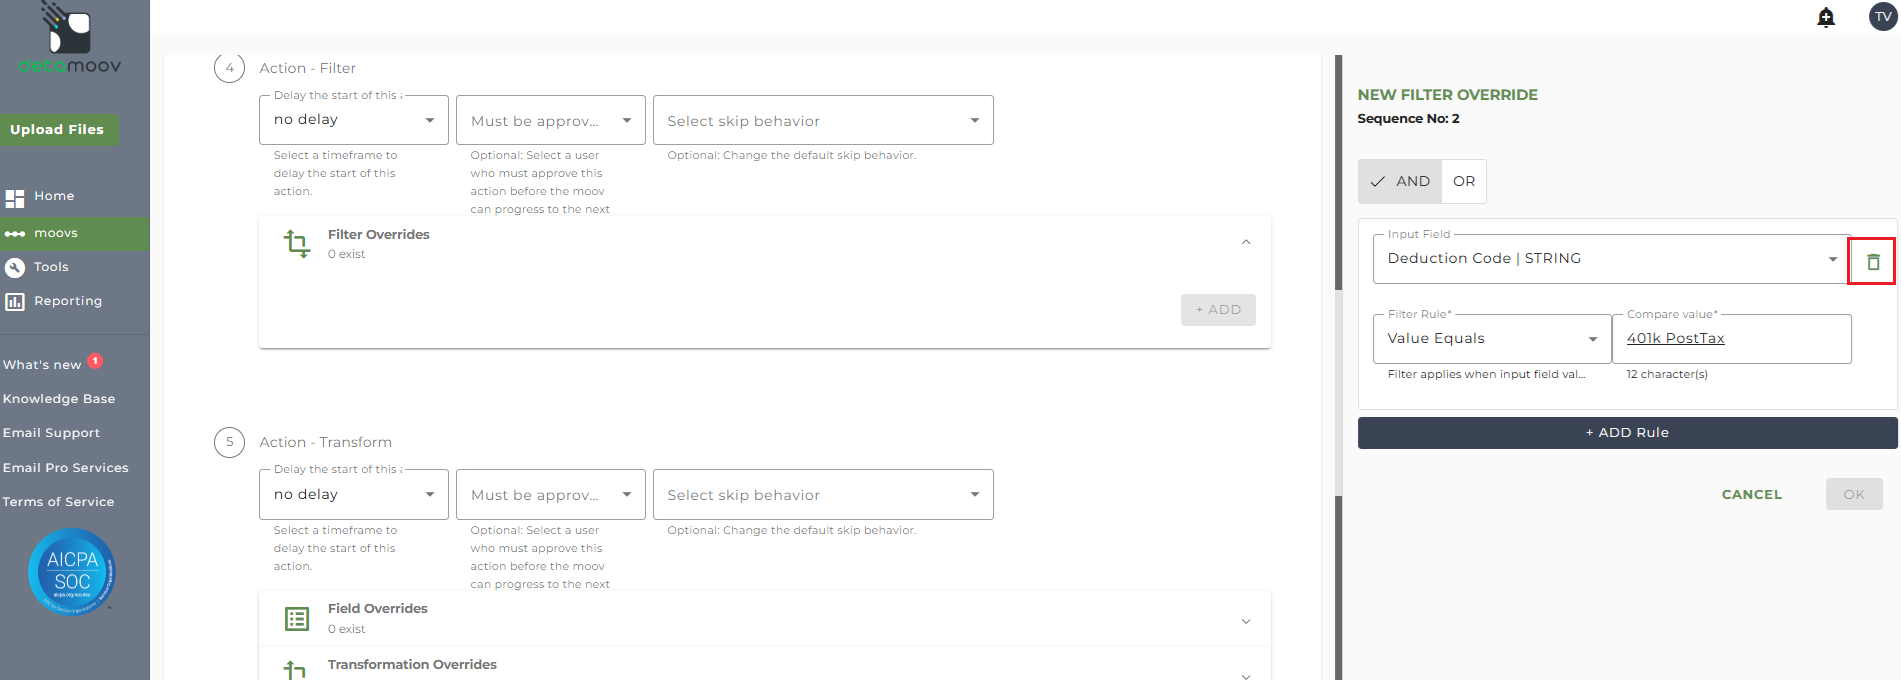Click the AICPA SOC badge
This screenshot has width=1901, height=680.
[72, 571]
